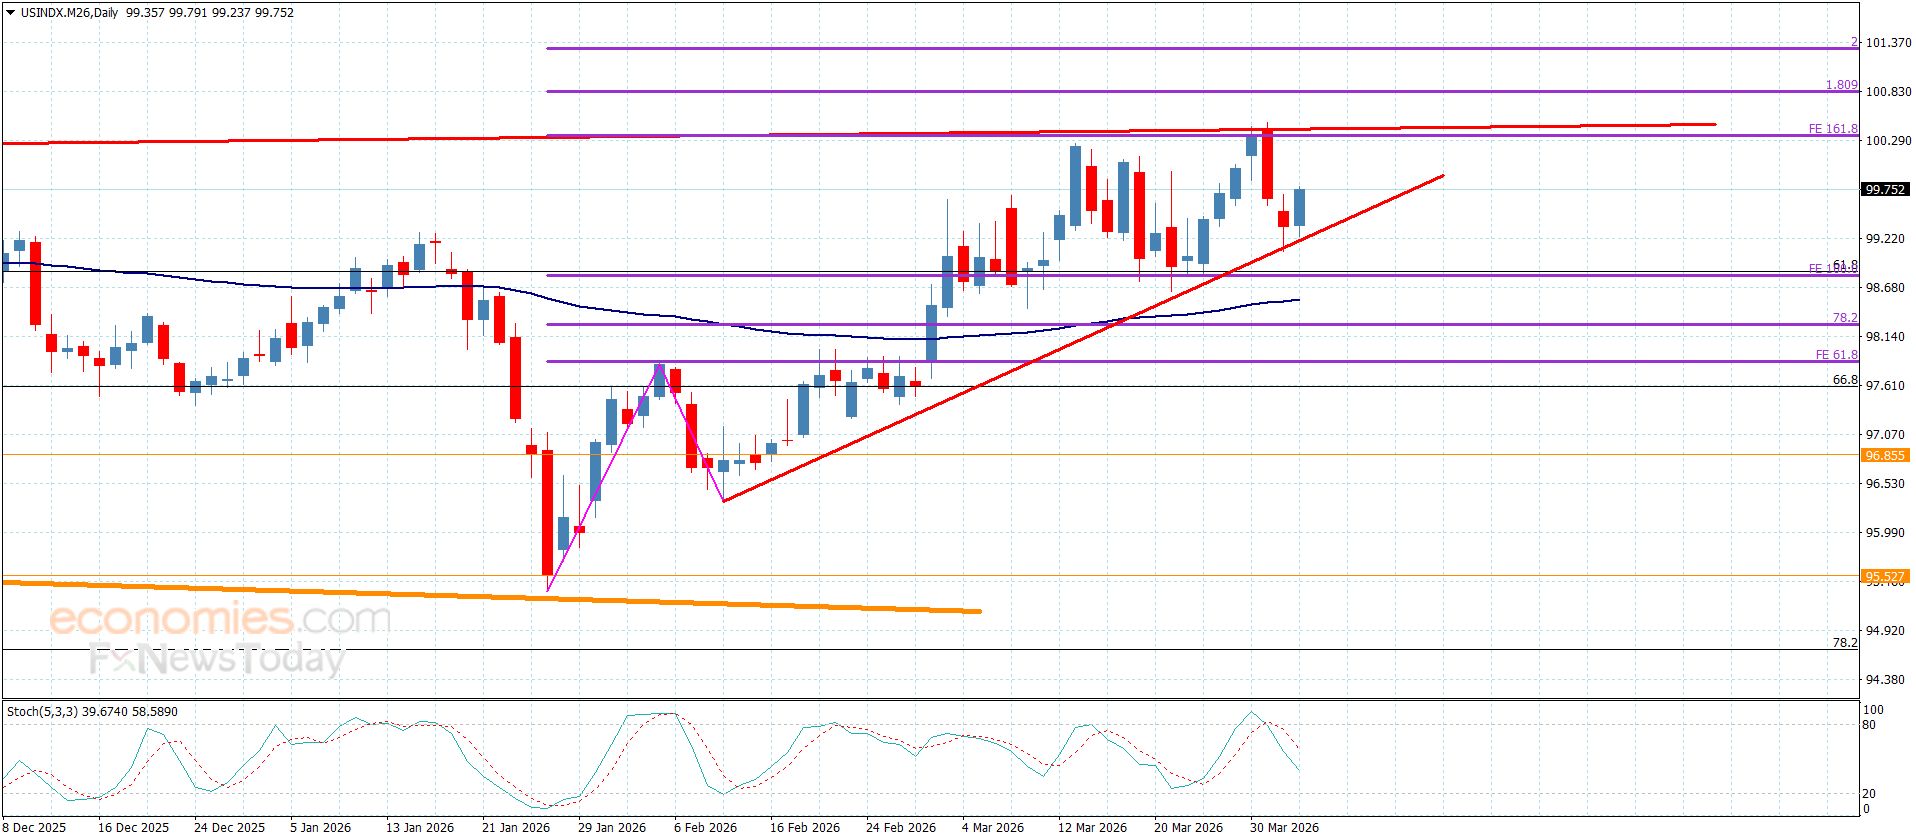Image resolution: width=1916 pixels, height=840 pixels.
Task: Click the stochastic 20 level label
Action: click(x=1869, y=794)
